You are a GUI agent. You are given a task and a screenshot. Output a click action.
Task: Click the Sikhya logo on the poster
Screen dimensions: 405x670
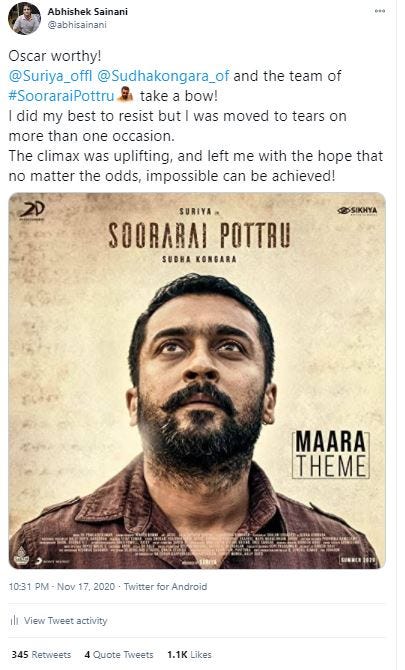[357, 211]
